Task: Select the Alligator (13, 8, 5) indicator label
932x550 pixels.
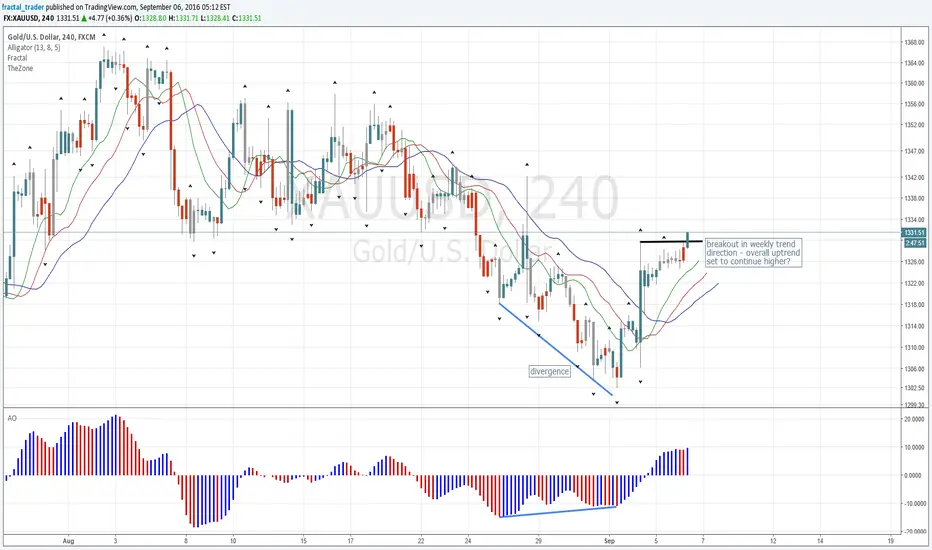Action: pos(34,48)
